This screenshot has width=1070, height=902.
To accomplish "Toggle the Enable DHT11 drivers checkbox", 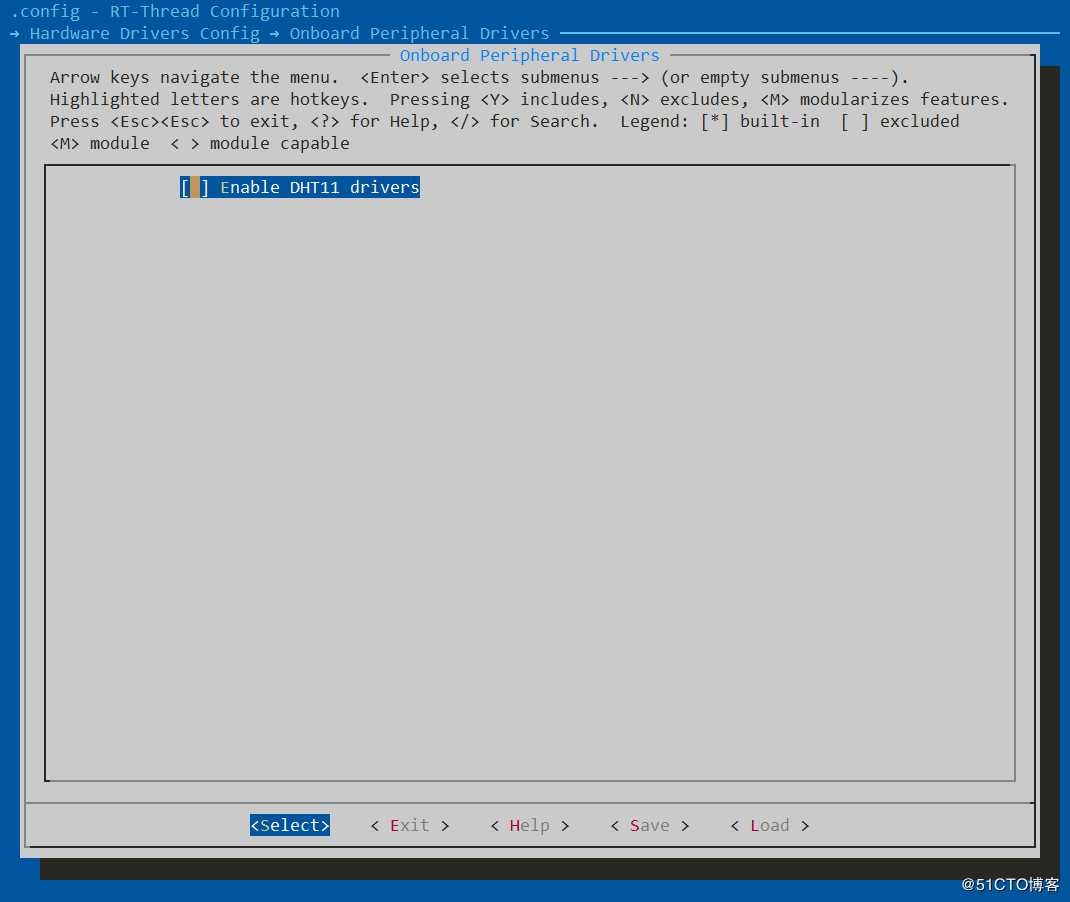I will pyautogui.click(x=194, y=187).
